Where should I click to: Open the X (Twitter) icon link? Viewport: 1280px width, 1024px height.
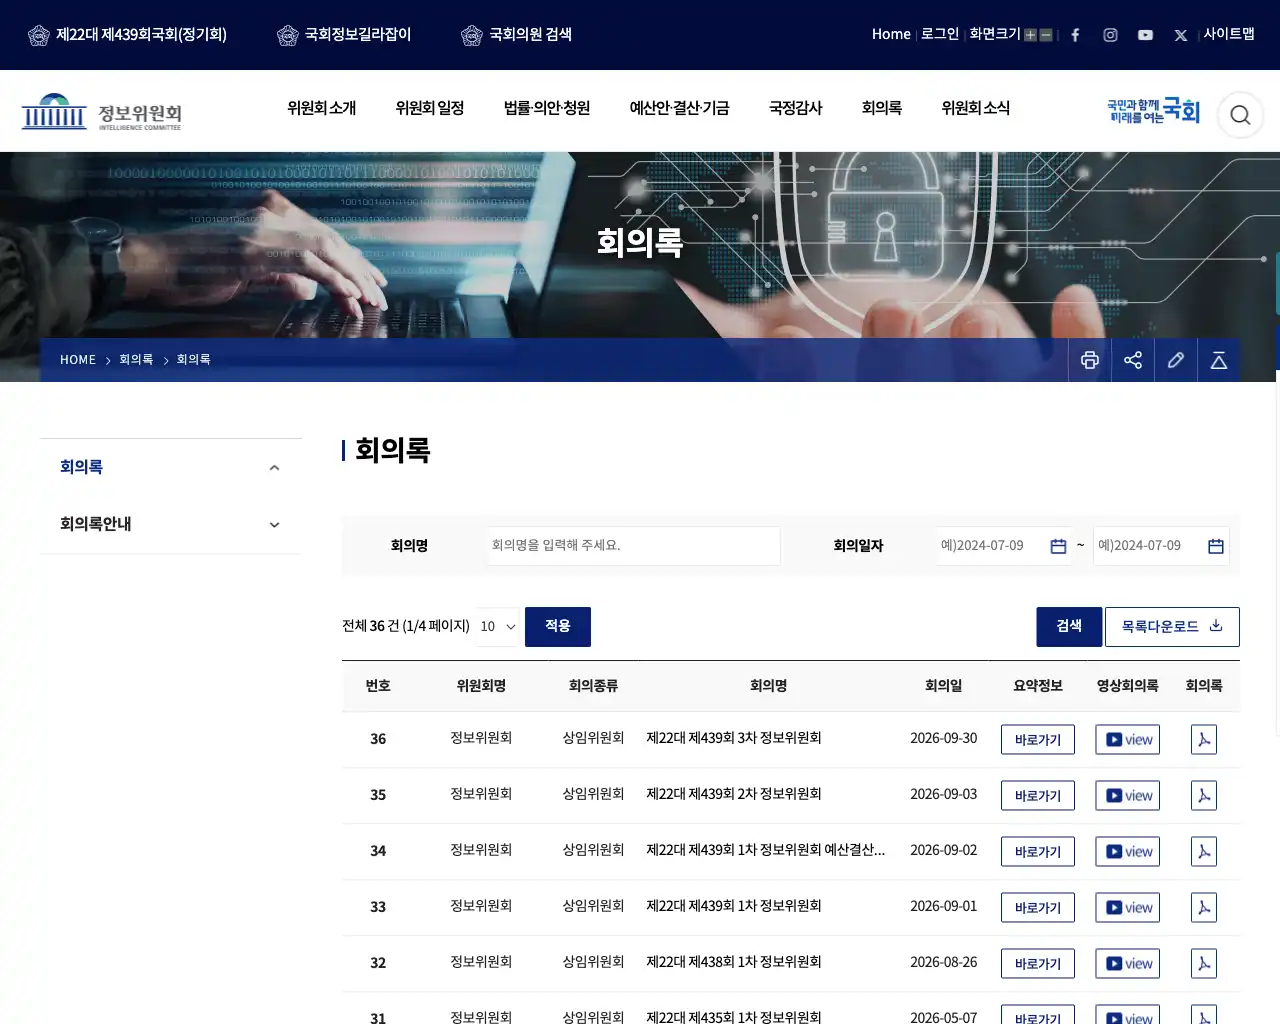point(1181,35)
